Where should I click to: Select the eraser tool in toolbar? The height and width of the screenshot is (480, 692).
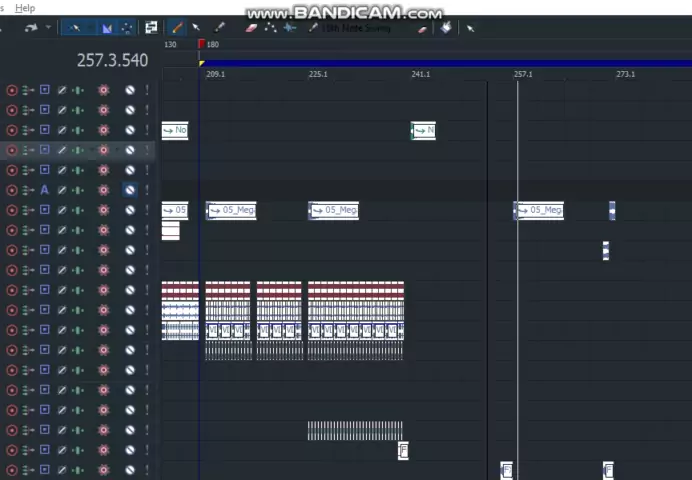tap(252, 28)
